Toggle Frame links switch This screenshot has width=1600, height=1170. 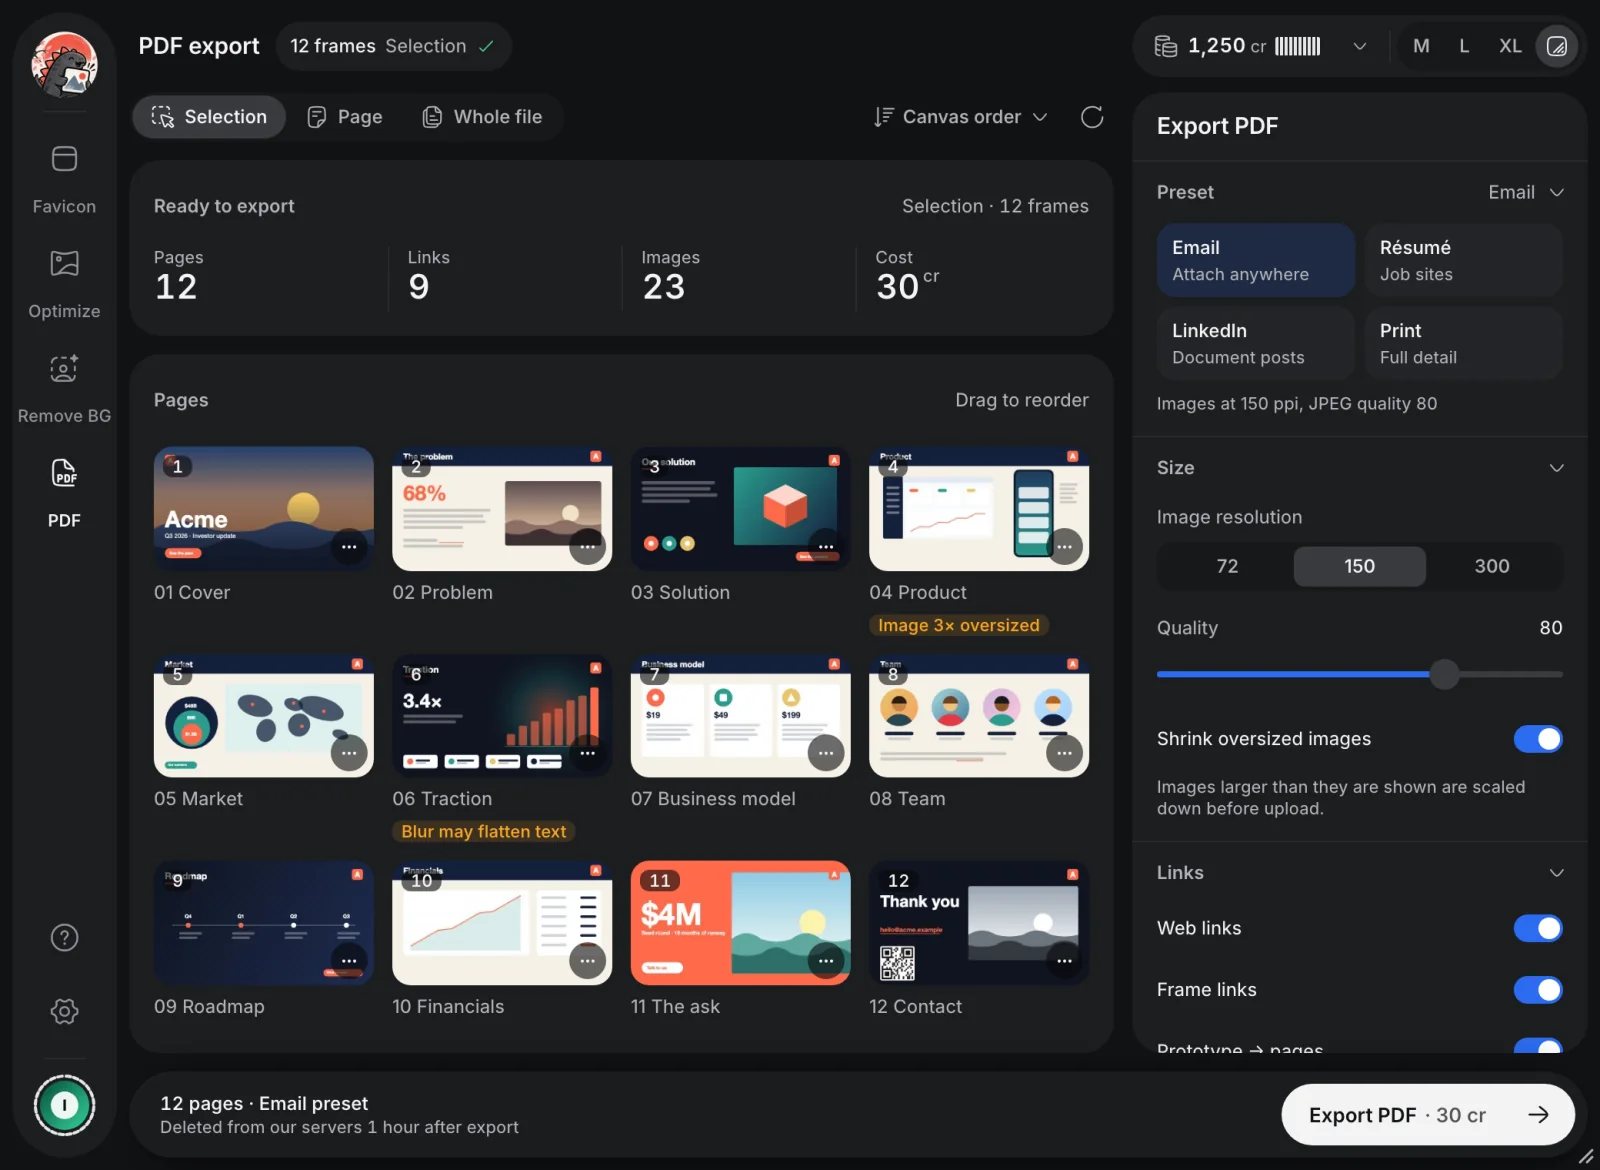pos(1538,990)
